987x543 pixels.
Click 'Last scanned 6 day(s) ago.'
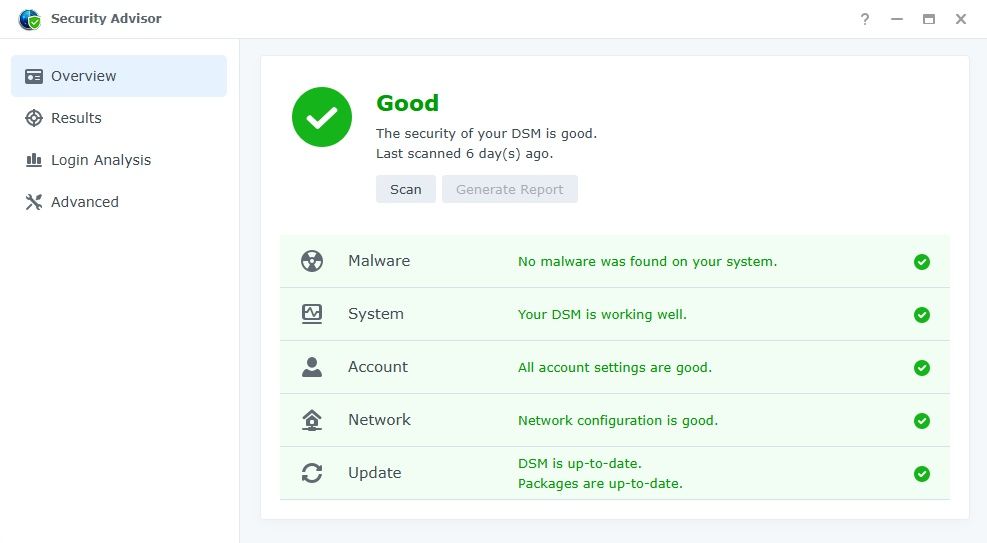point(464,154)
